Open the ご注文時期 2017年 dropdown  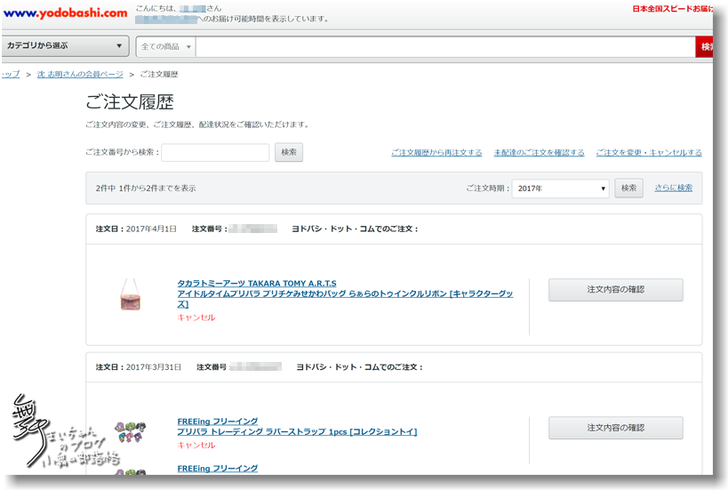tap(560, 188)
